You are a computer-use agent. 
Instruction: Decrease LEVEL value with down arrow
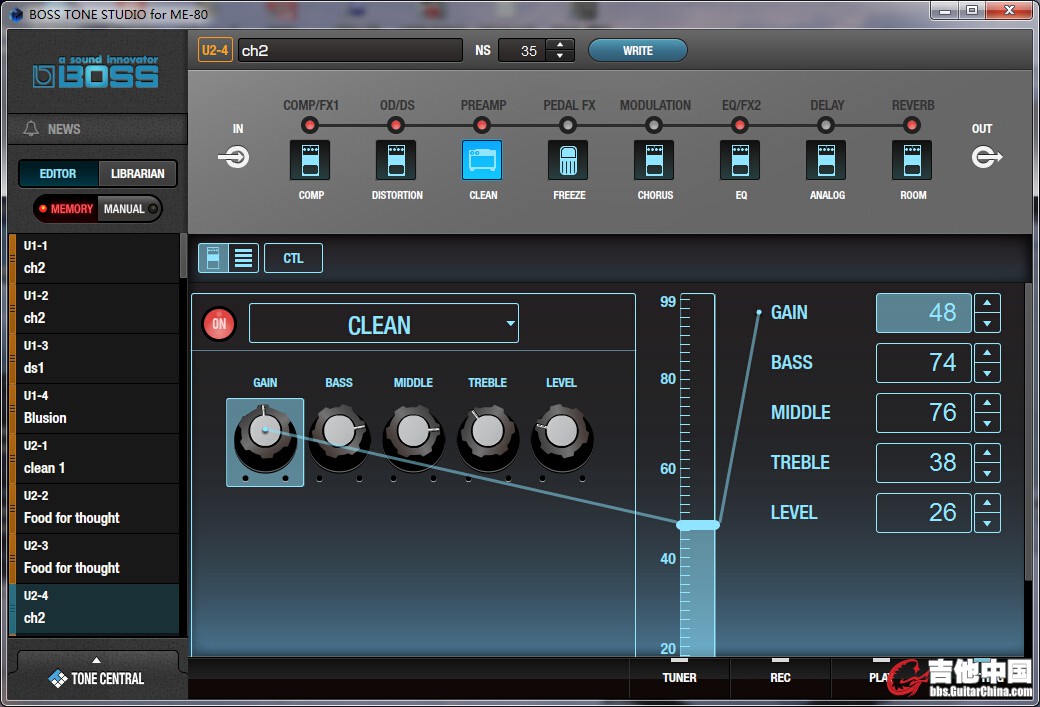[987, 523]
